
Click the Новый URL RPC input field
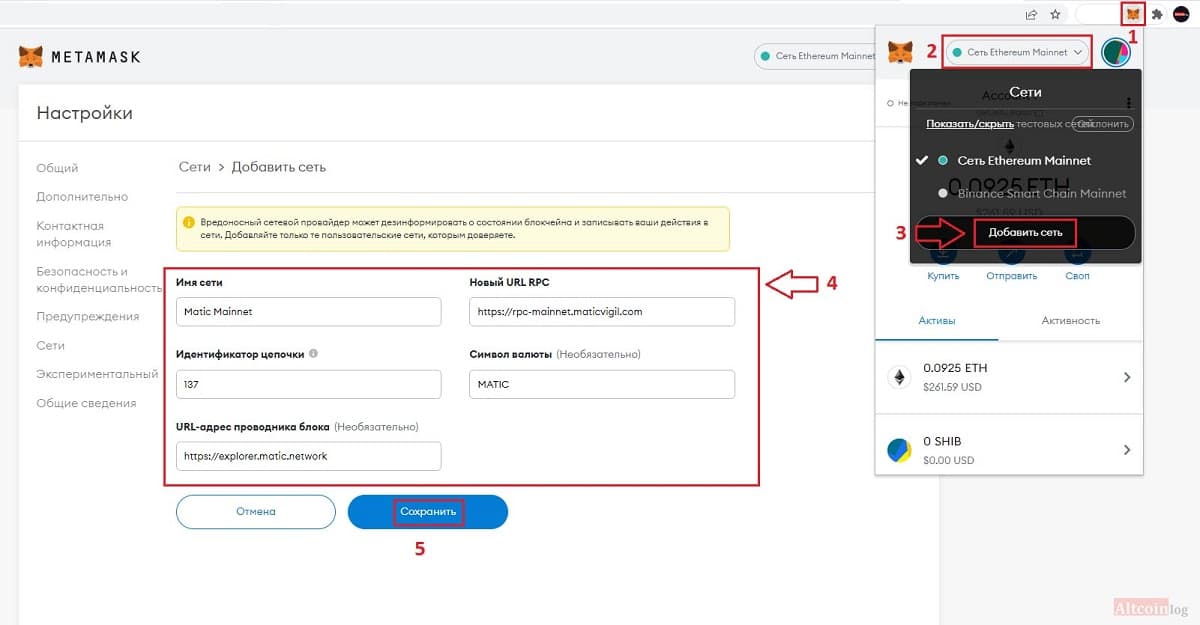[x=602, y=311]
